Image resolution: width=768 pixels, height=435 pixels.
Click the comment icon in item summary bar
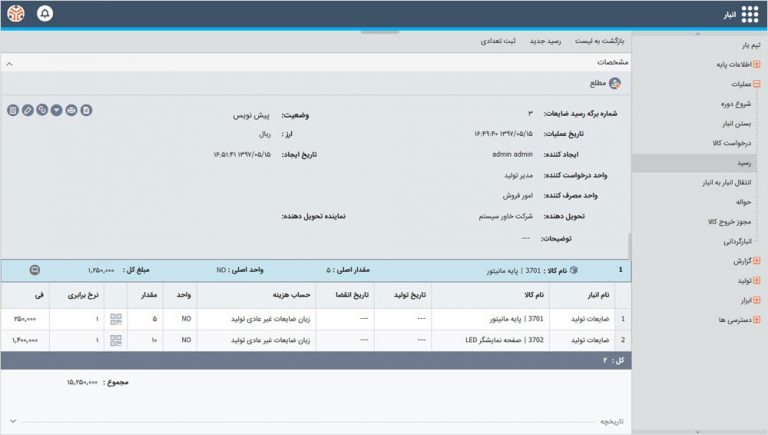(36, 270)
